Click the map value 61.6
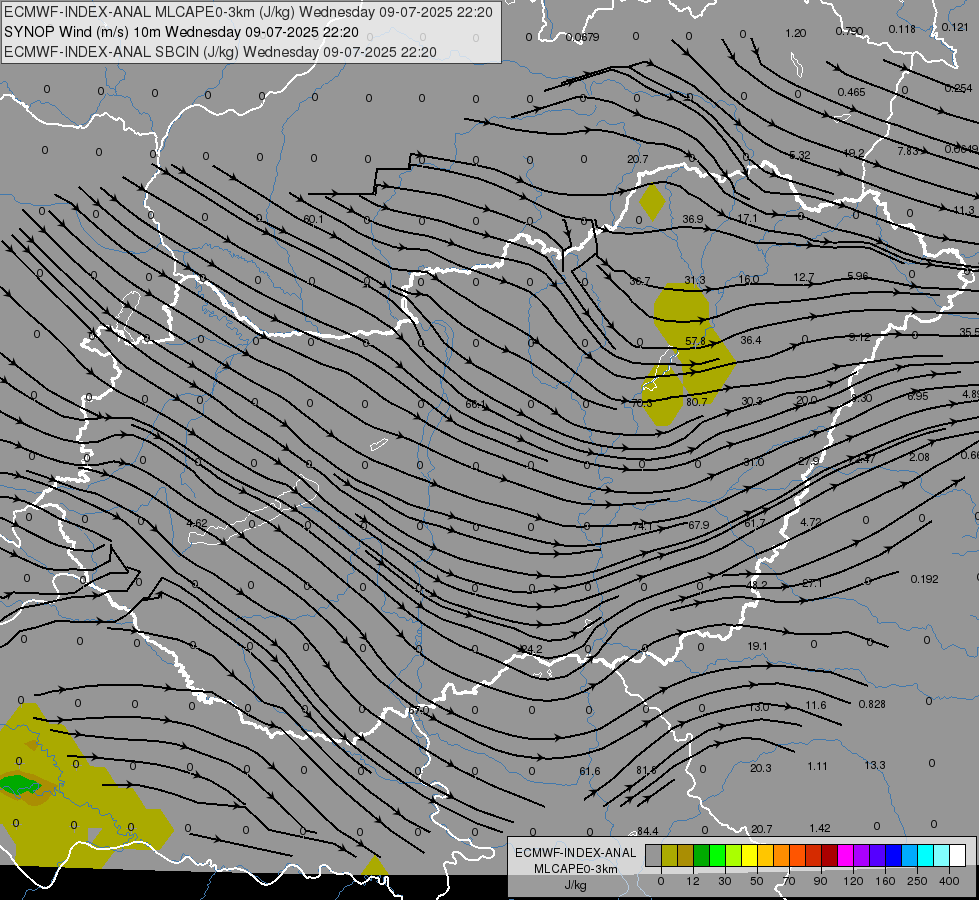 coord(589,771)
